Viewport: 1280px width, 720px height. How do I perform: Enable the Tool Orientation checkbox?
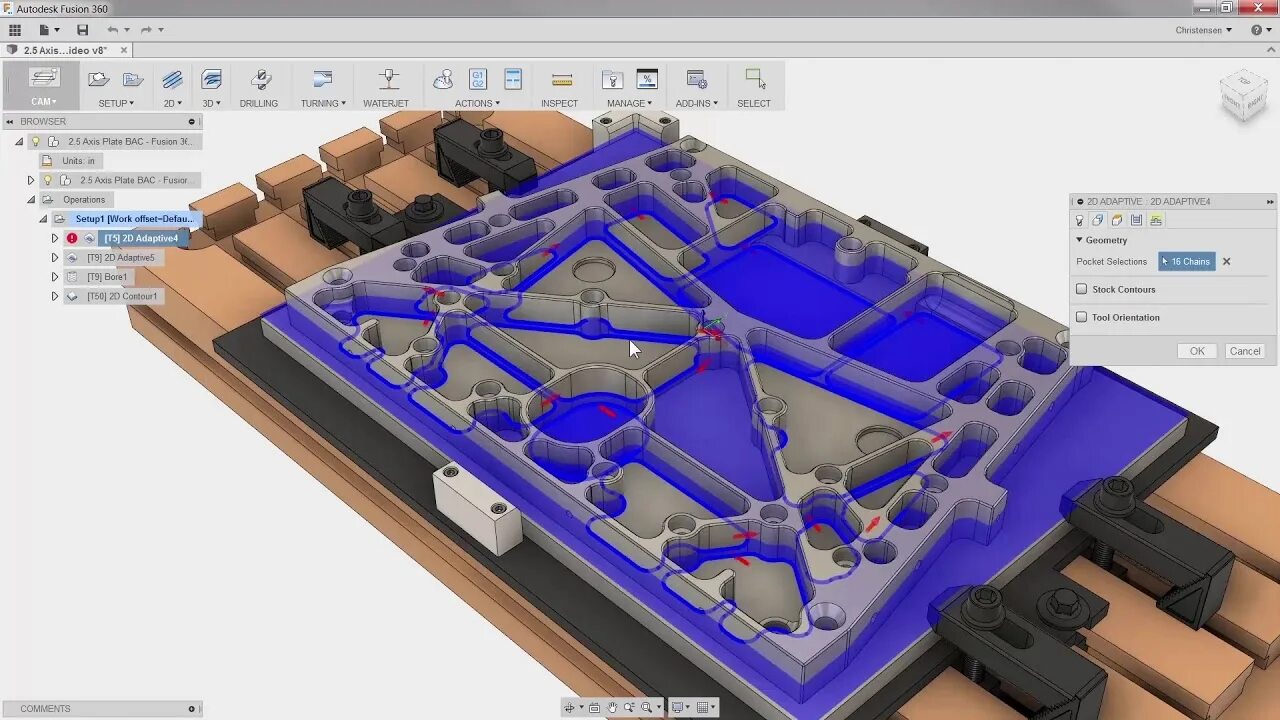point(1081,317)
